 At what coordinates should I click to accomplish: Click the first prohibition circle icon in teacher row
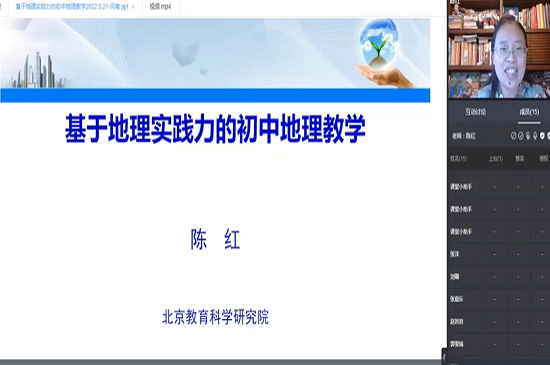pos(514,136)
